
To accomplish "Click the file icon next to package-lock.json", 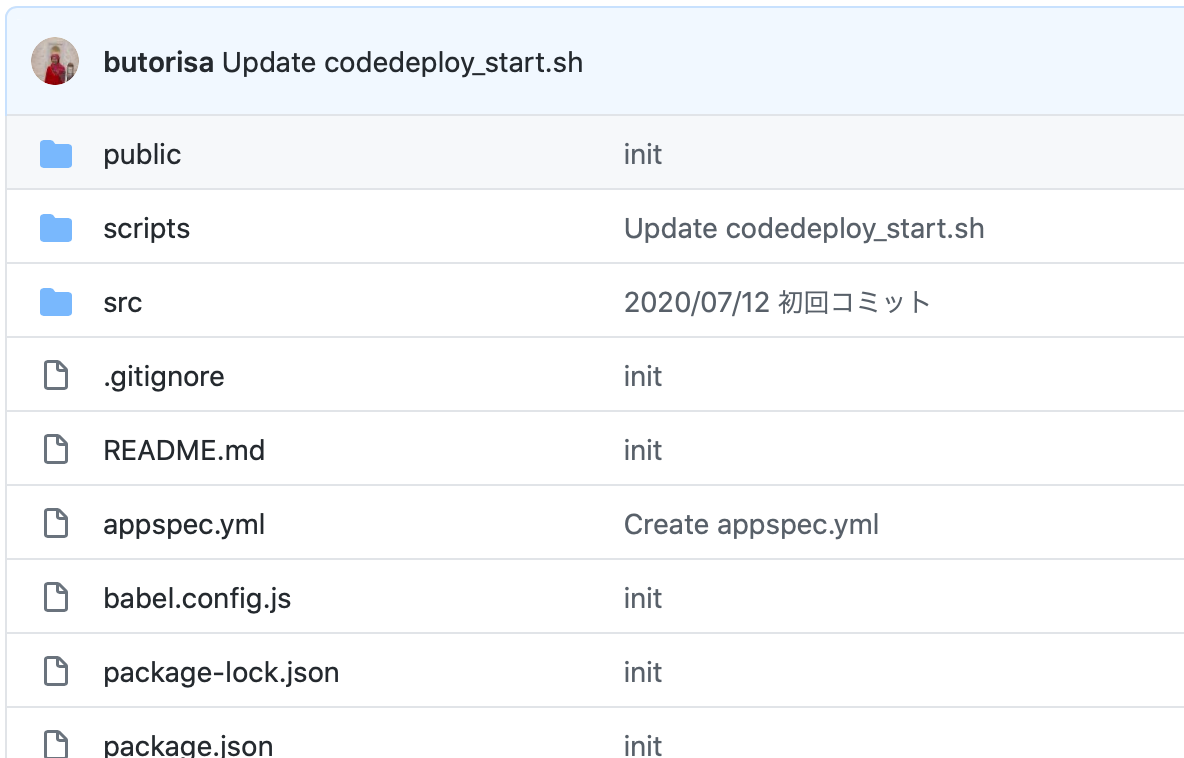I will (57, 671).
